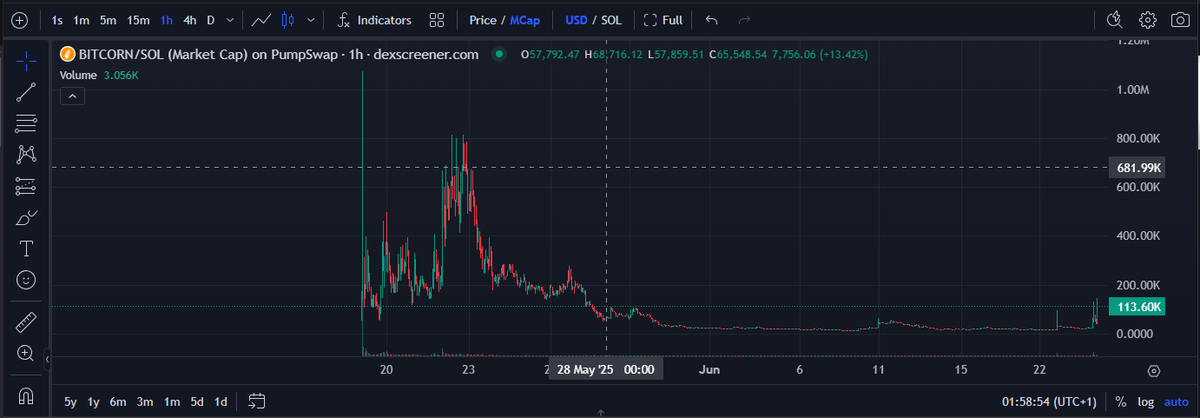
Task: Set bottom date range to 1m
Action: (x=172, y=402)
